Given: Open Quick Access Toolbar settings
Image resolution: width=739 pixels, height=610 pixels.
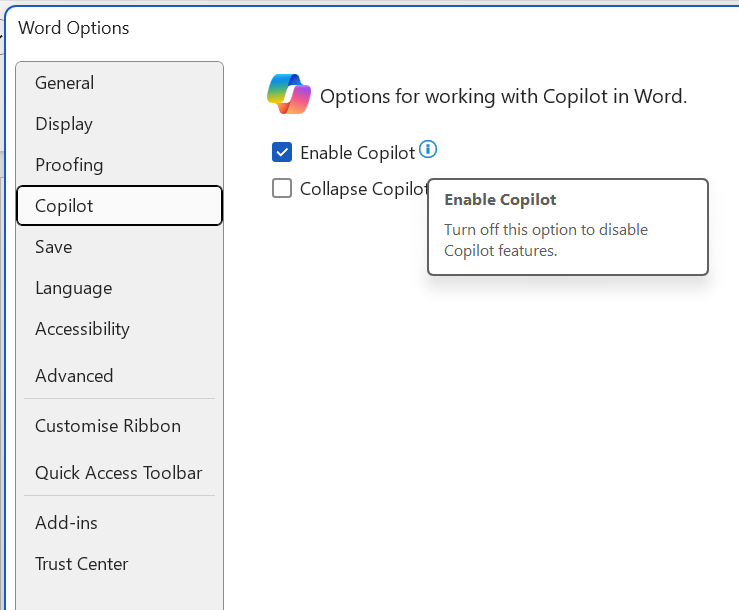Looking at the screenshot, I should pyautogui.click(x=119, y=473).
